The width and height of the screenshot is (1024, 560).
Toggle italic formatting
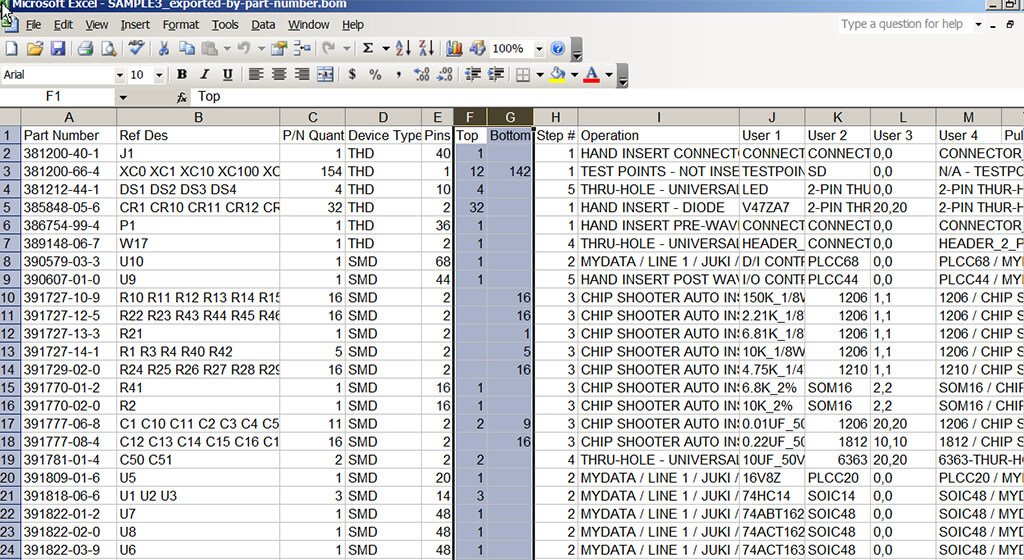click(205, 74)
